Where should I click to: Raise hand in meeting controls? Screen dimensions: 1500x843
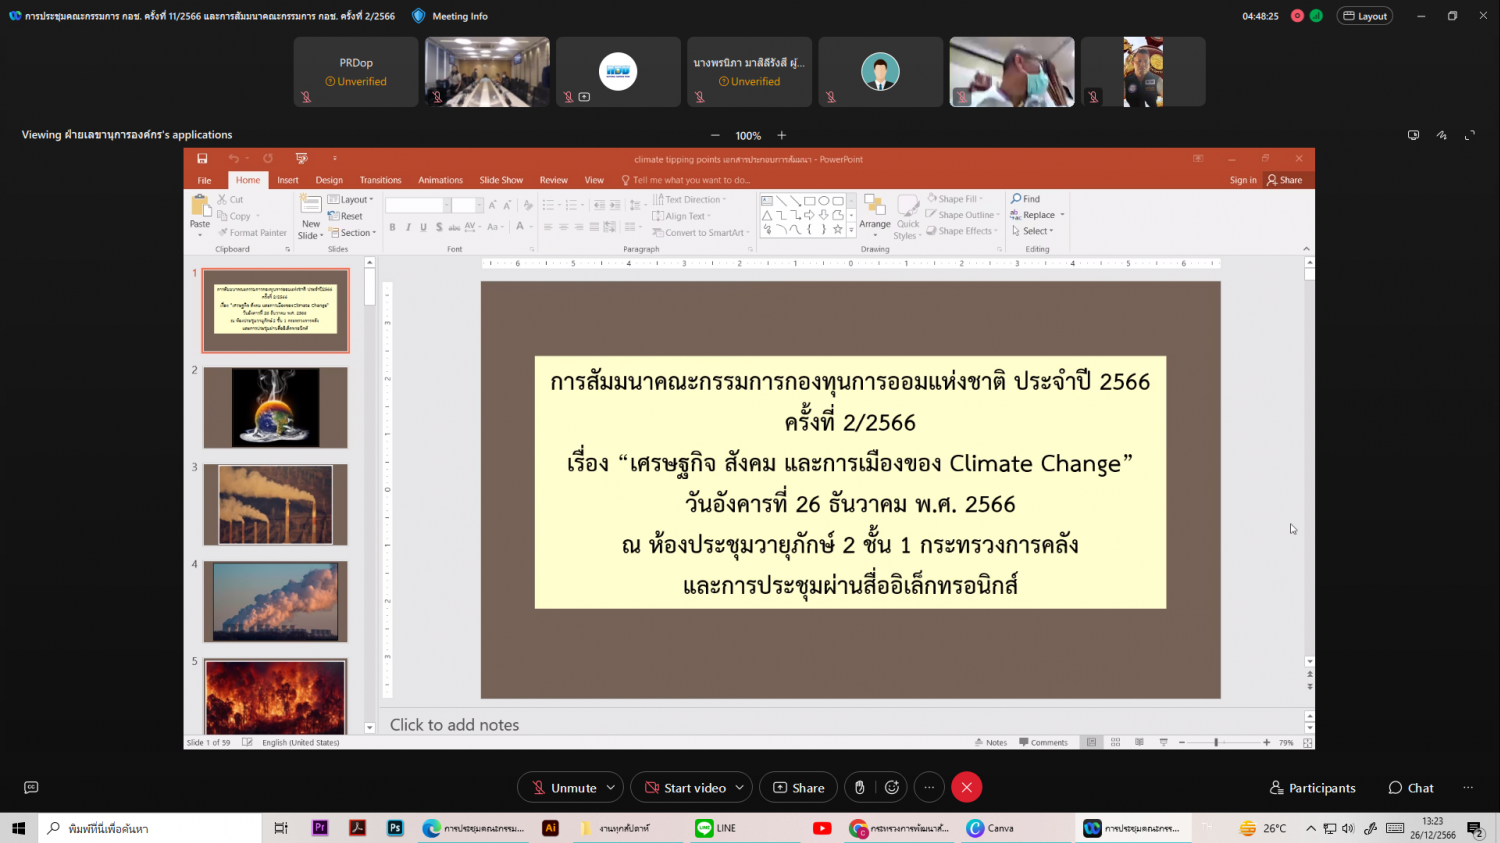860,788
